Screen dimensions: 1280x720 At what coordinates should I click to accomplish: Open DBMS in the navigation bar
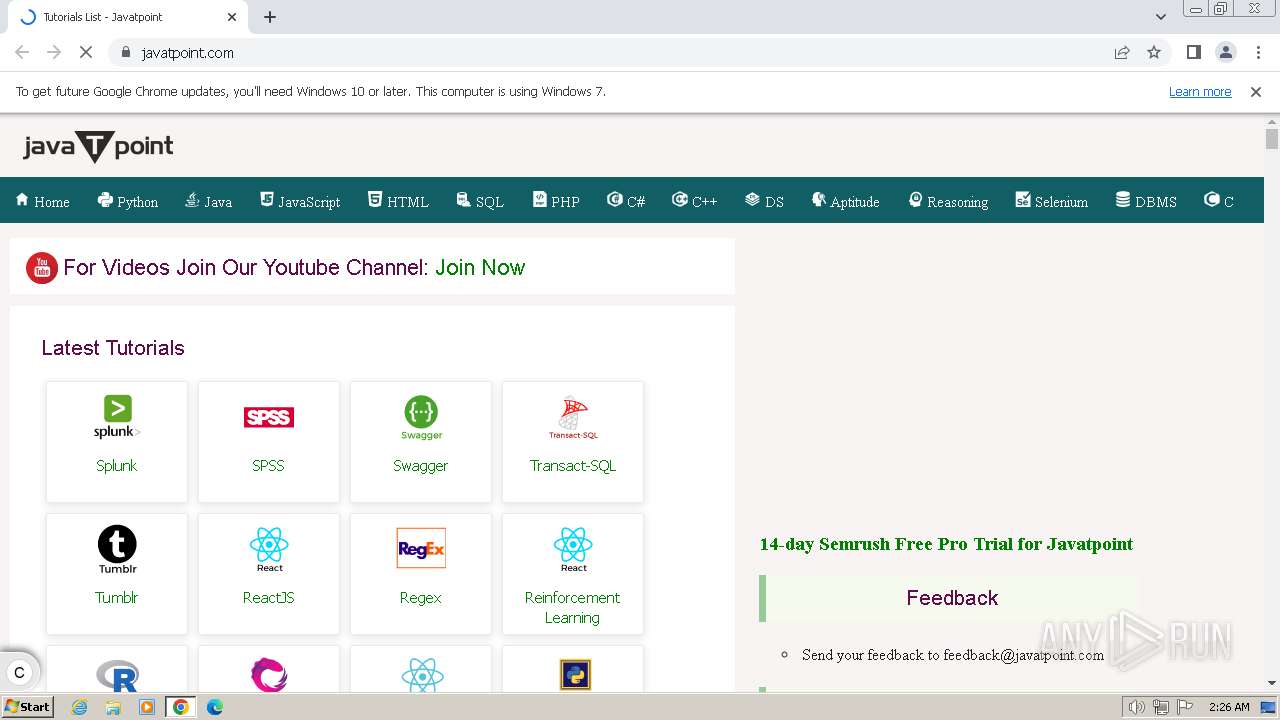1146,201
